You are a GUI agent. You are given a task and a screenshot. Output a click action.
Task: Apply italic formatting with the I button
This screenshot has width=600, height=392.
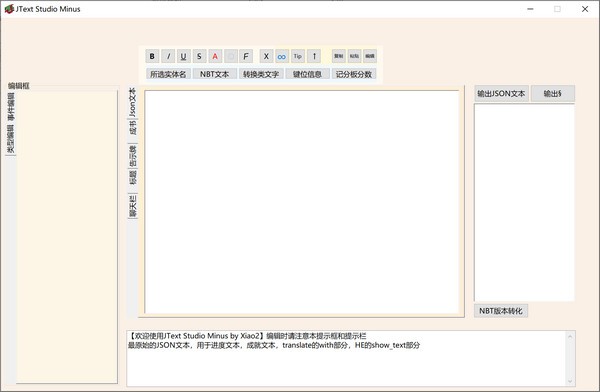click(x=168, y=56)
